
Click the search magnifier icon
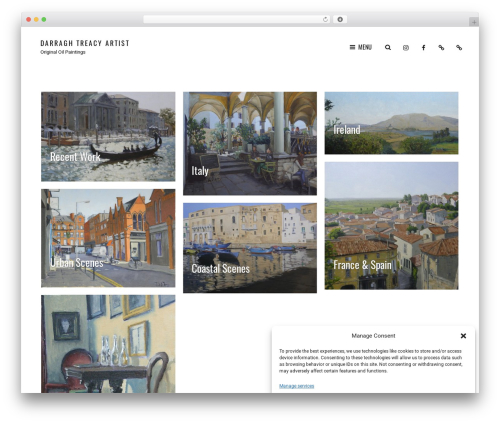388,48
